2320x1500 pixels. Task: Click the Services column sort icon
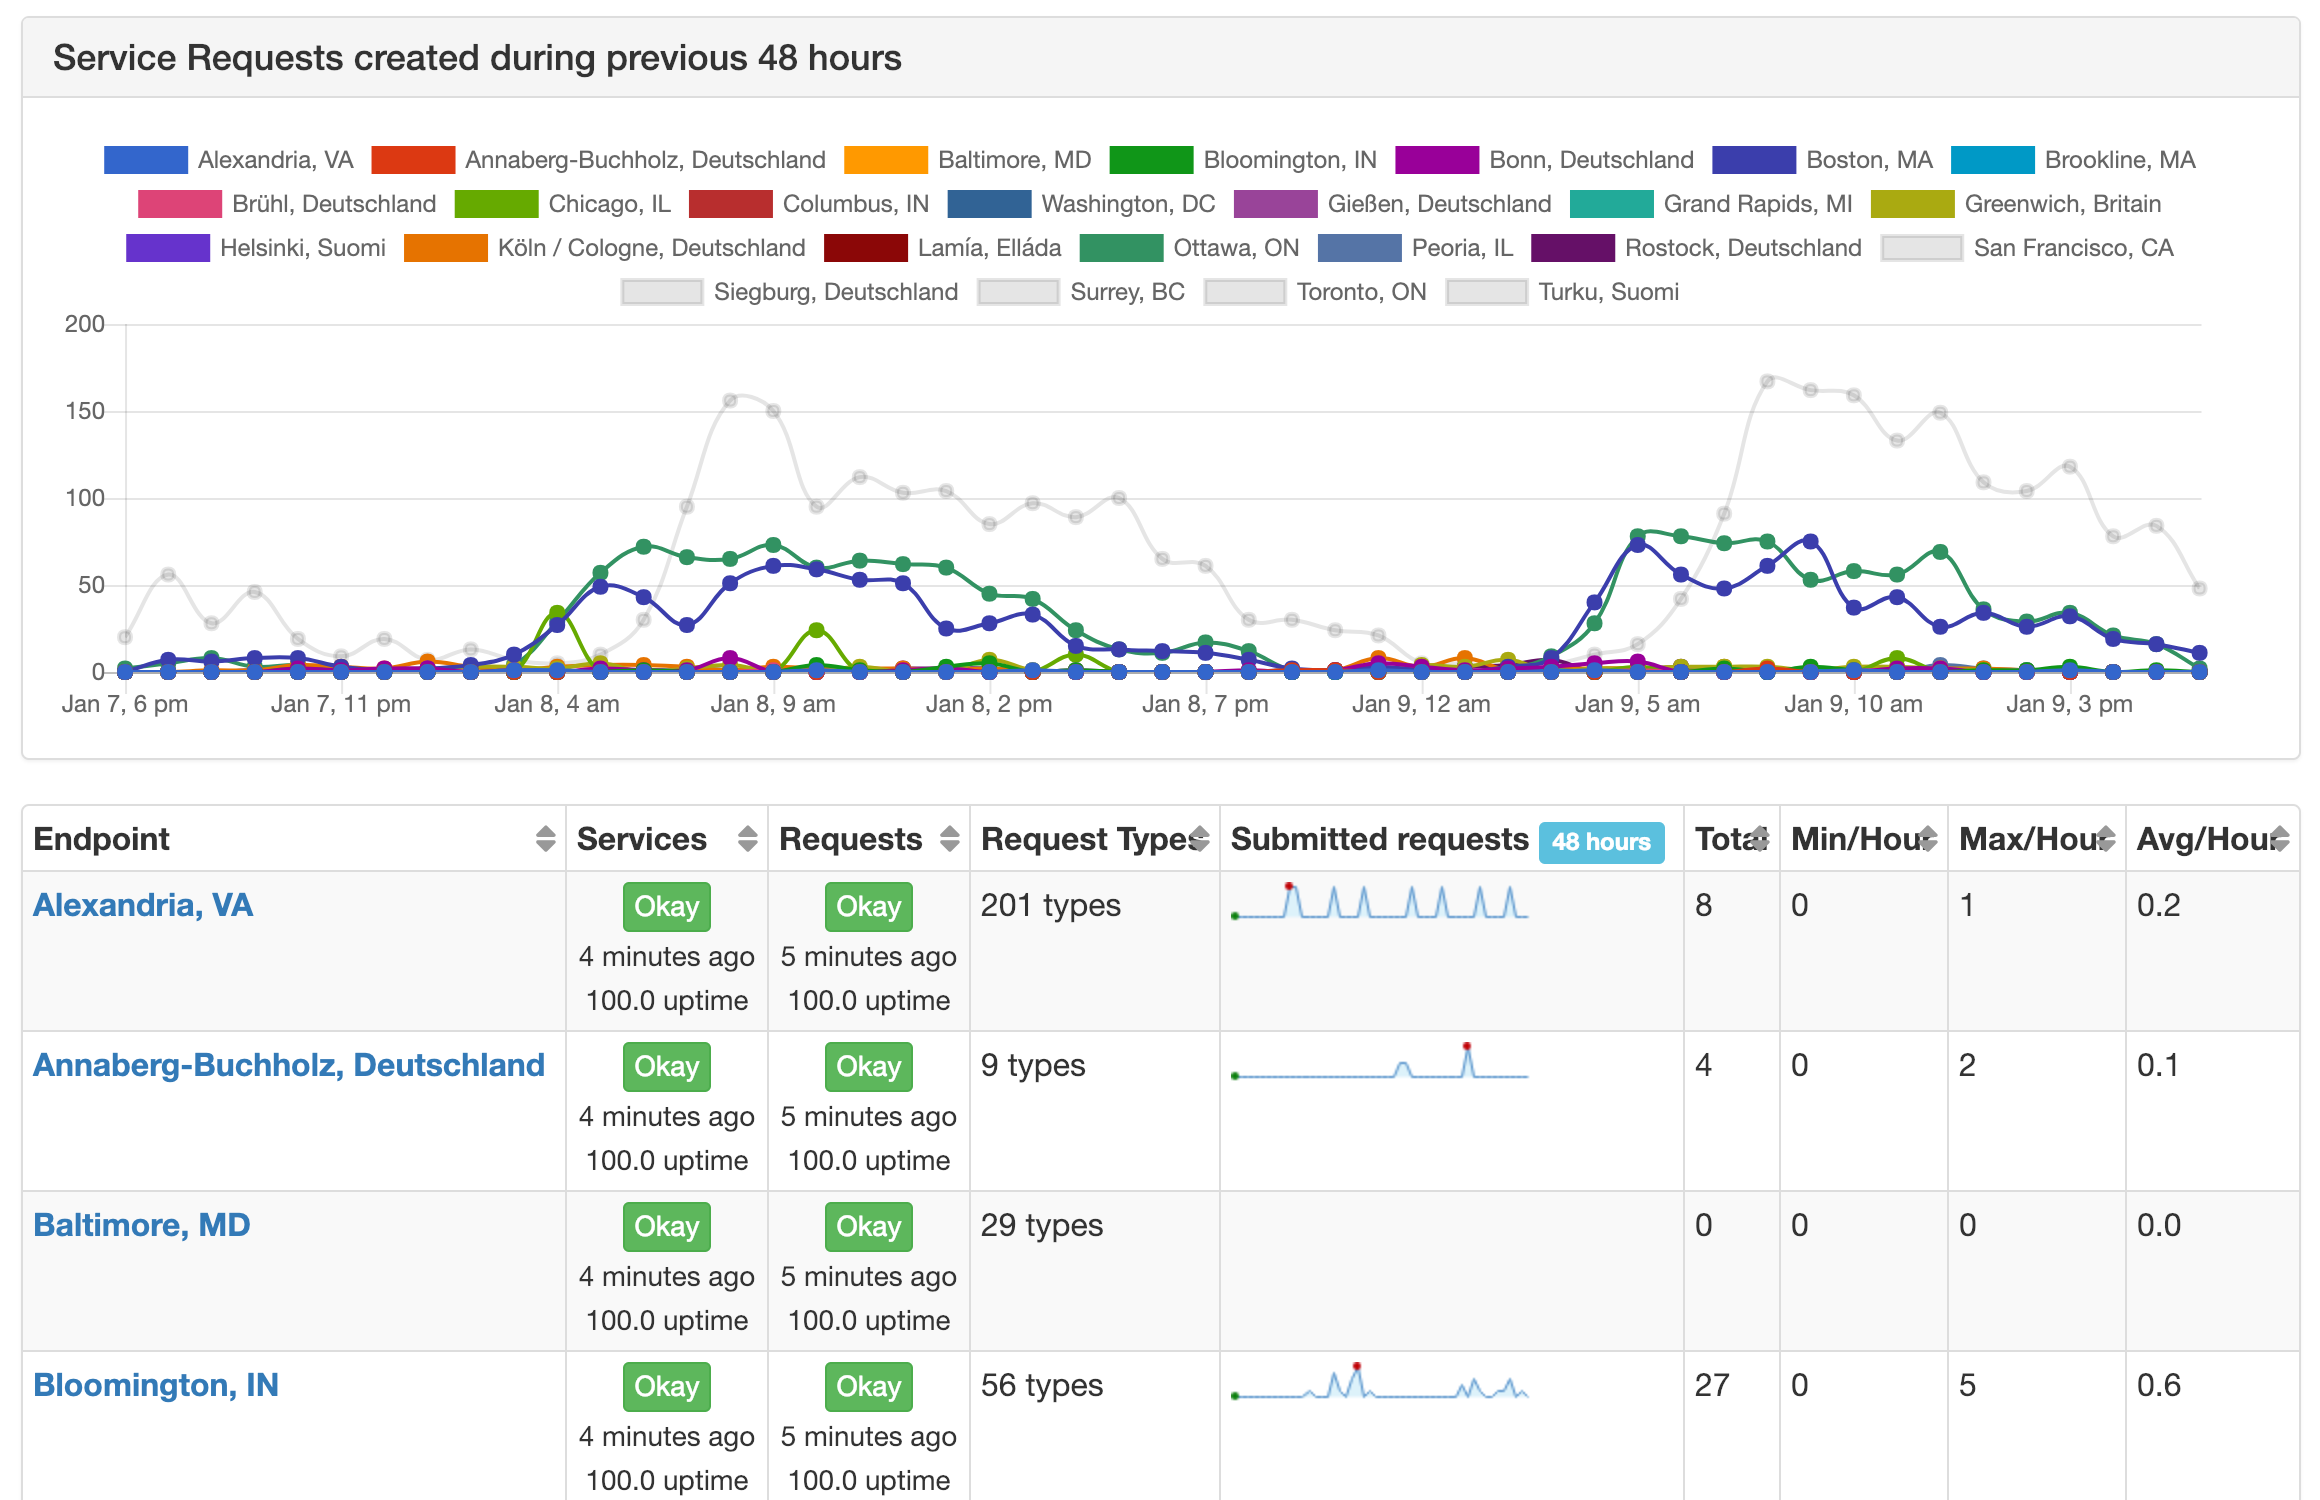tap(747, 839)
